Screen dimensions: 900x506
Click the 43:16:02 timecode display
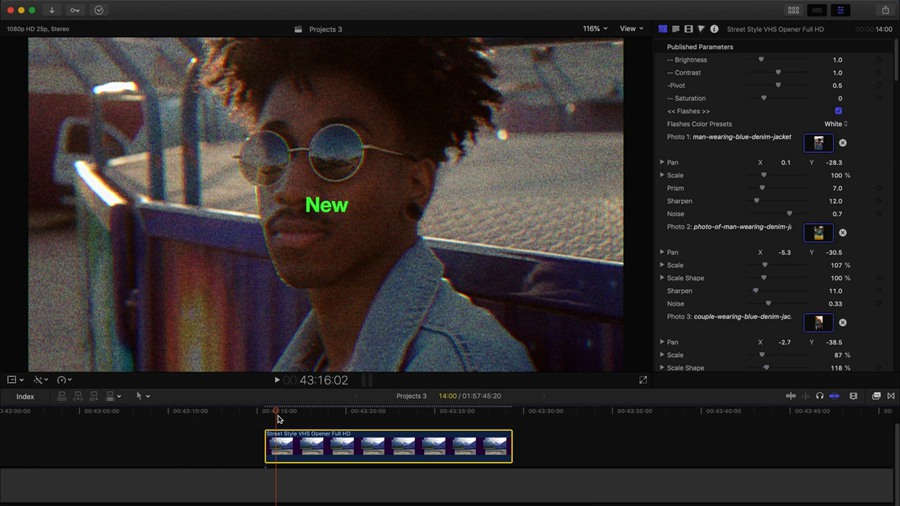(323, 380)
